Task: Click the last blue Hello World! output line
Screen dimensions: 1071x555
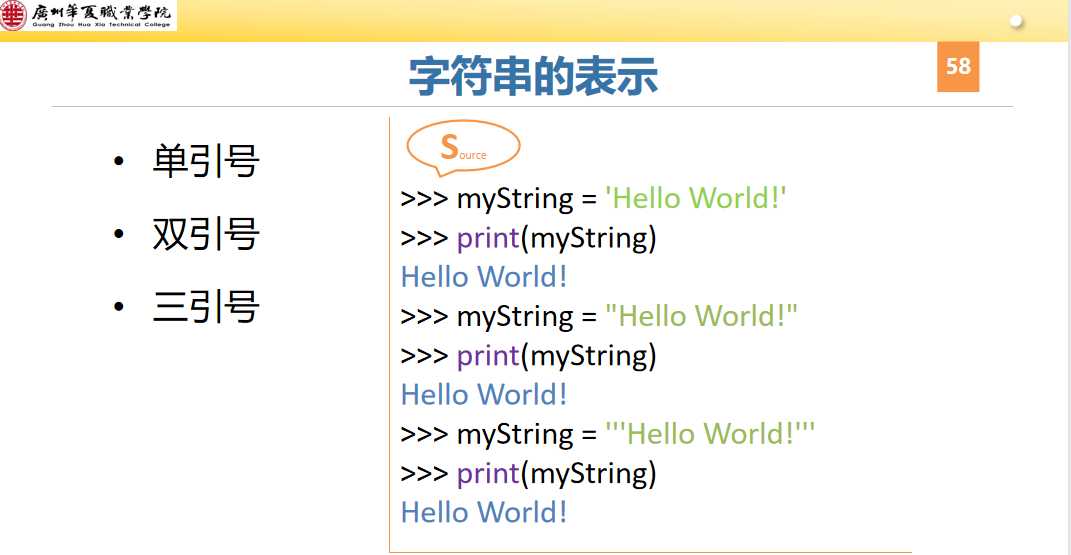Action: 484,513
